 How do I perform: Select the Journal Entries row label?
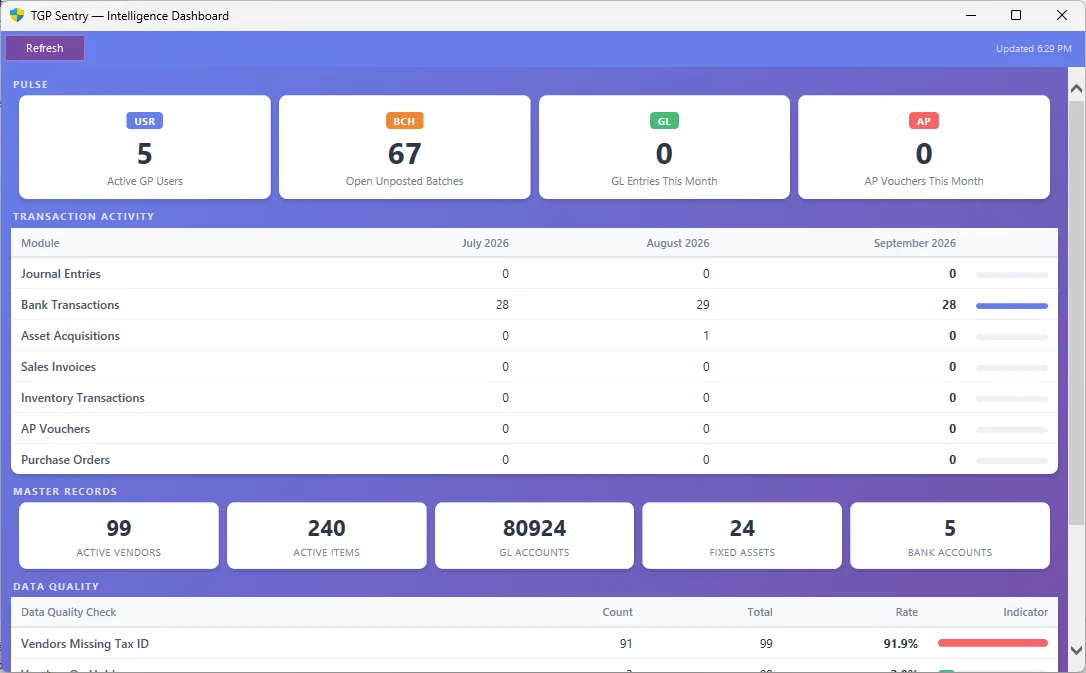tap(61, 274)
